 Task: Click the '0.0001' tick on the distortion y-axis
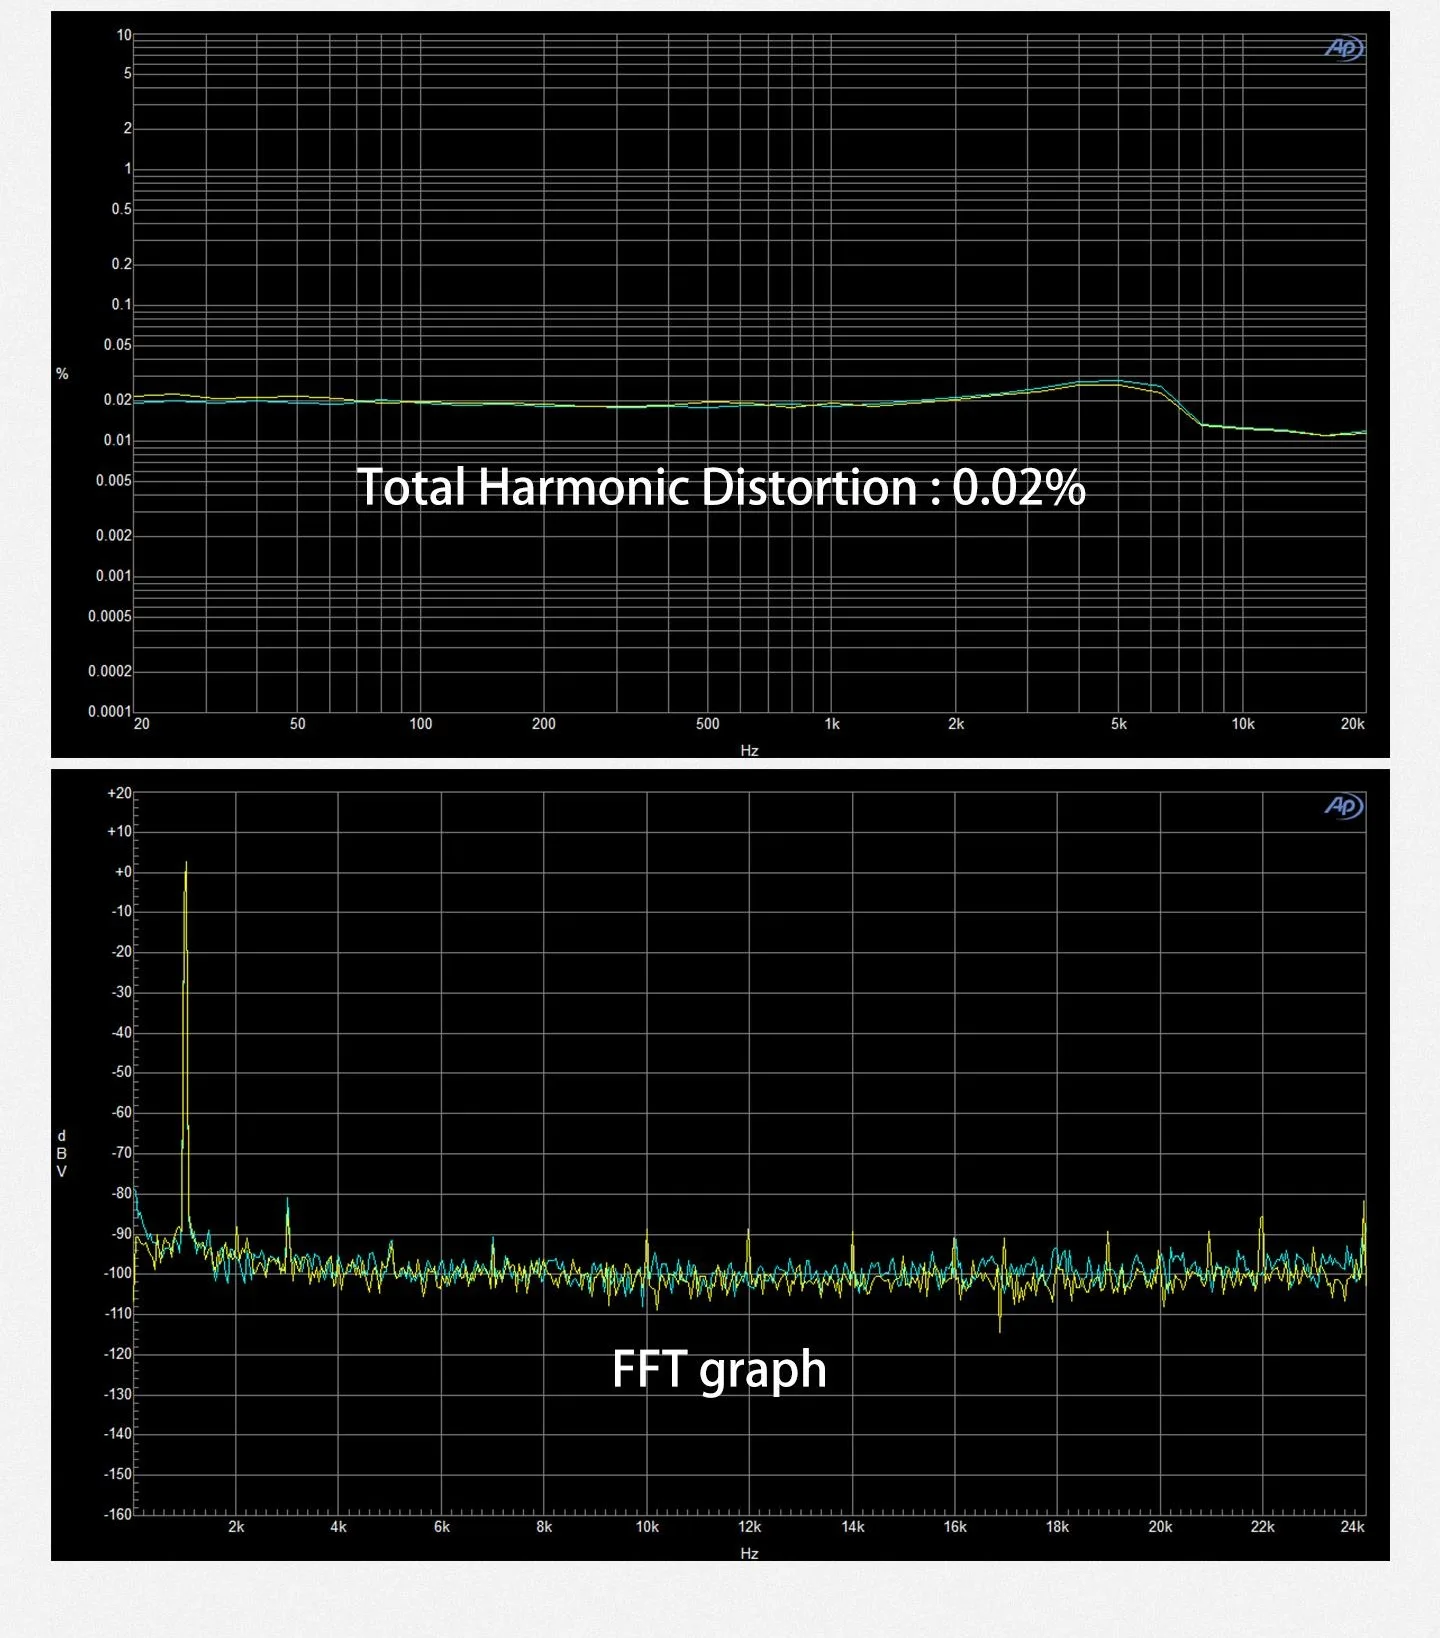[110, 711]
